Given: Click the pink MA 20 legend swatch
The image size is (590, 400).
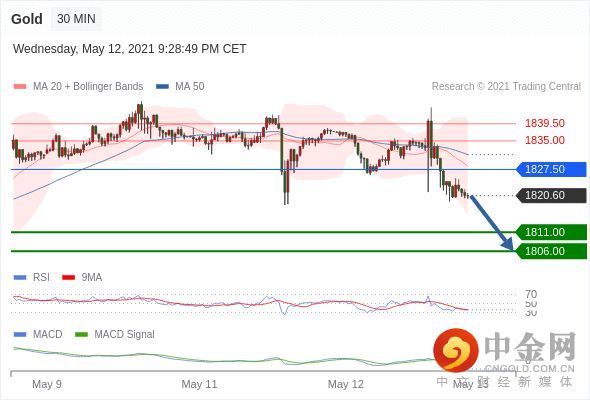Looking at the screenshot, I should pyautogui.click(x=20, y=87).
